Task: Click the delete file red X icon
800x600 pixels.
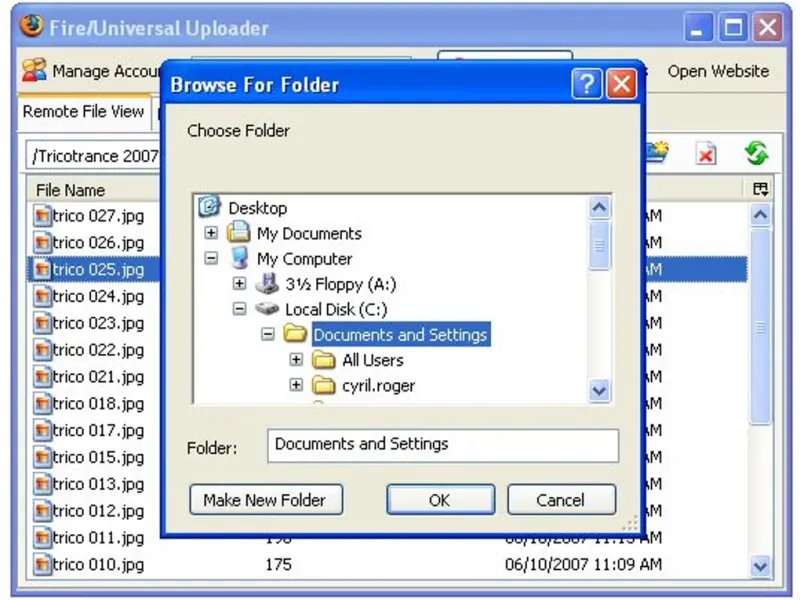Action: [x=706, y=153]
